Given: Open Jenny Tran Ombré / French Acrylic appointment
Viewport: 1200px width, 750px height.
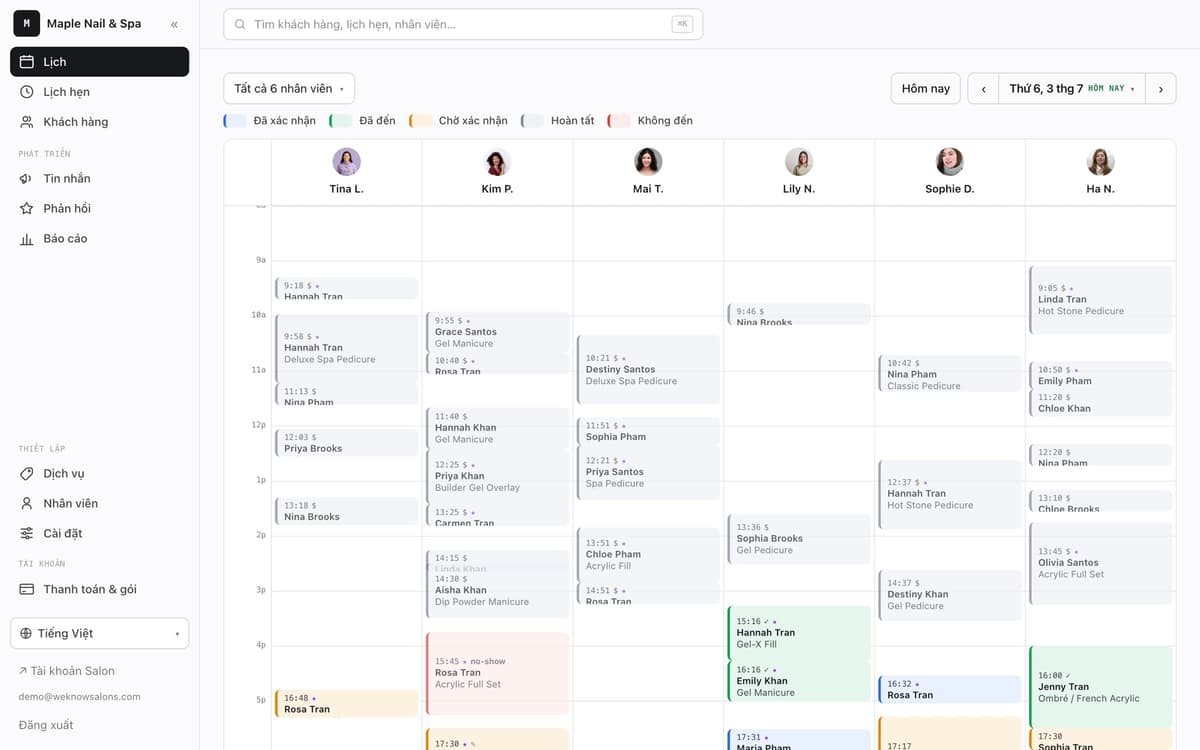Looking at the screenshot, I should [x=1101, y=687].
